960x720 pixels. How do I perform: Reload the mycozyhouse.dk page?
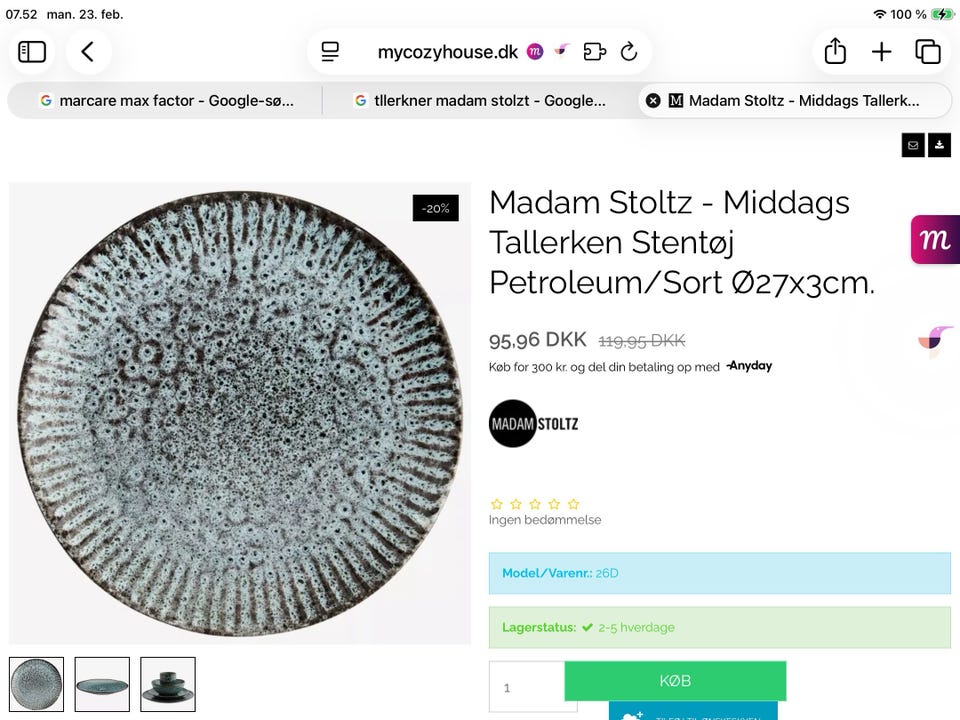tap(629, 52)
